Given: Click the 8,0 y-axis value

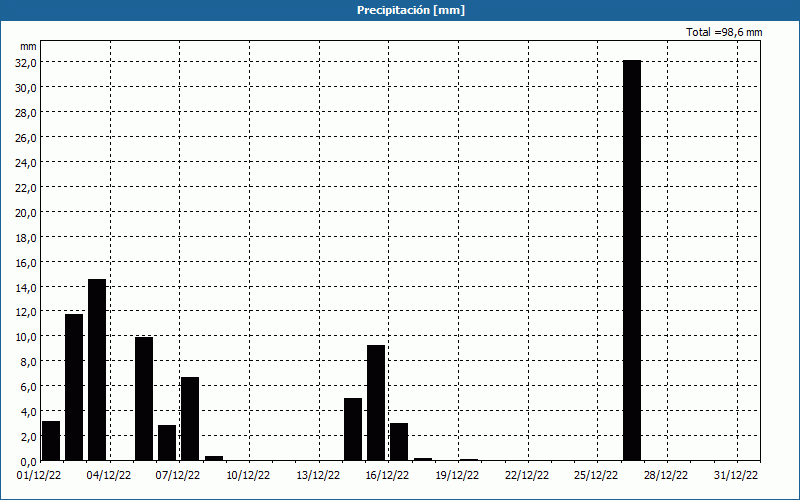Looking at the screenshot, I should (28, 362).
